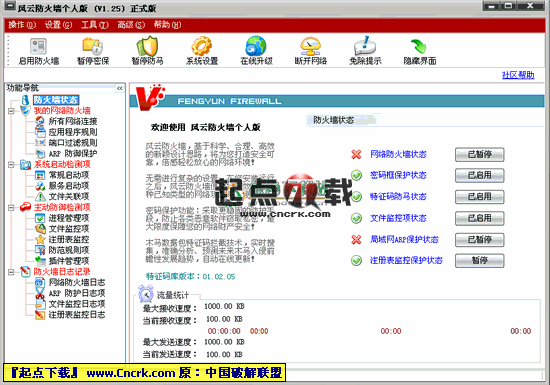Collapse 防火墙日志记录 tree node
This screenshot has width=550, height=385.
[x=11, y=272]
